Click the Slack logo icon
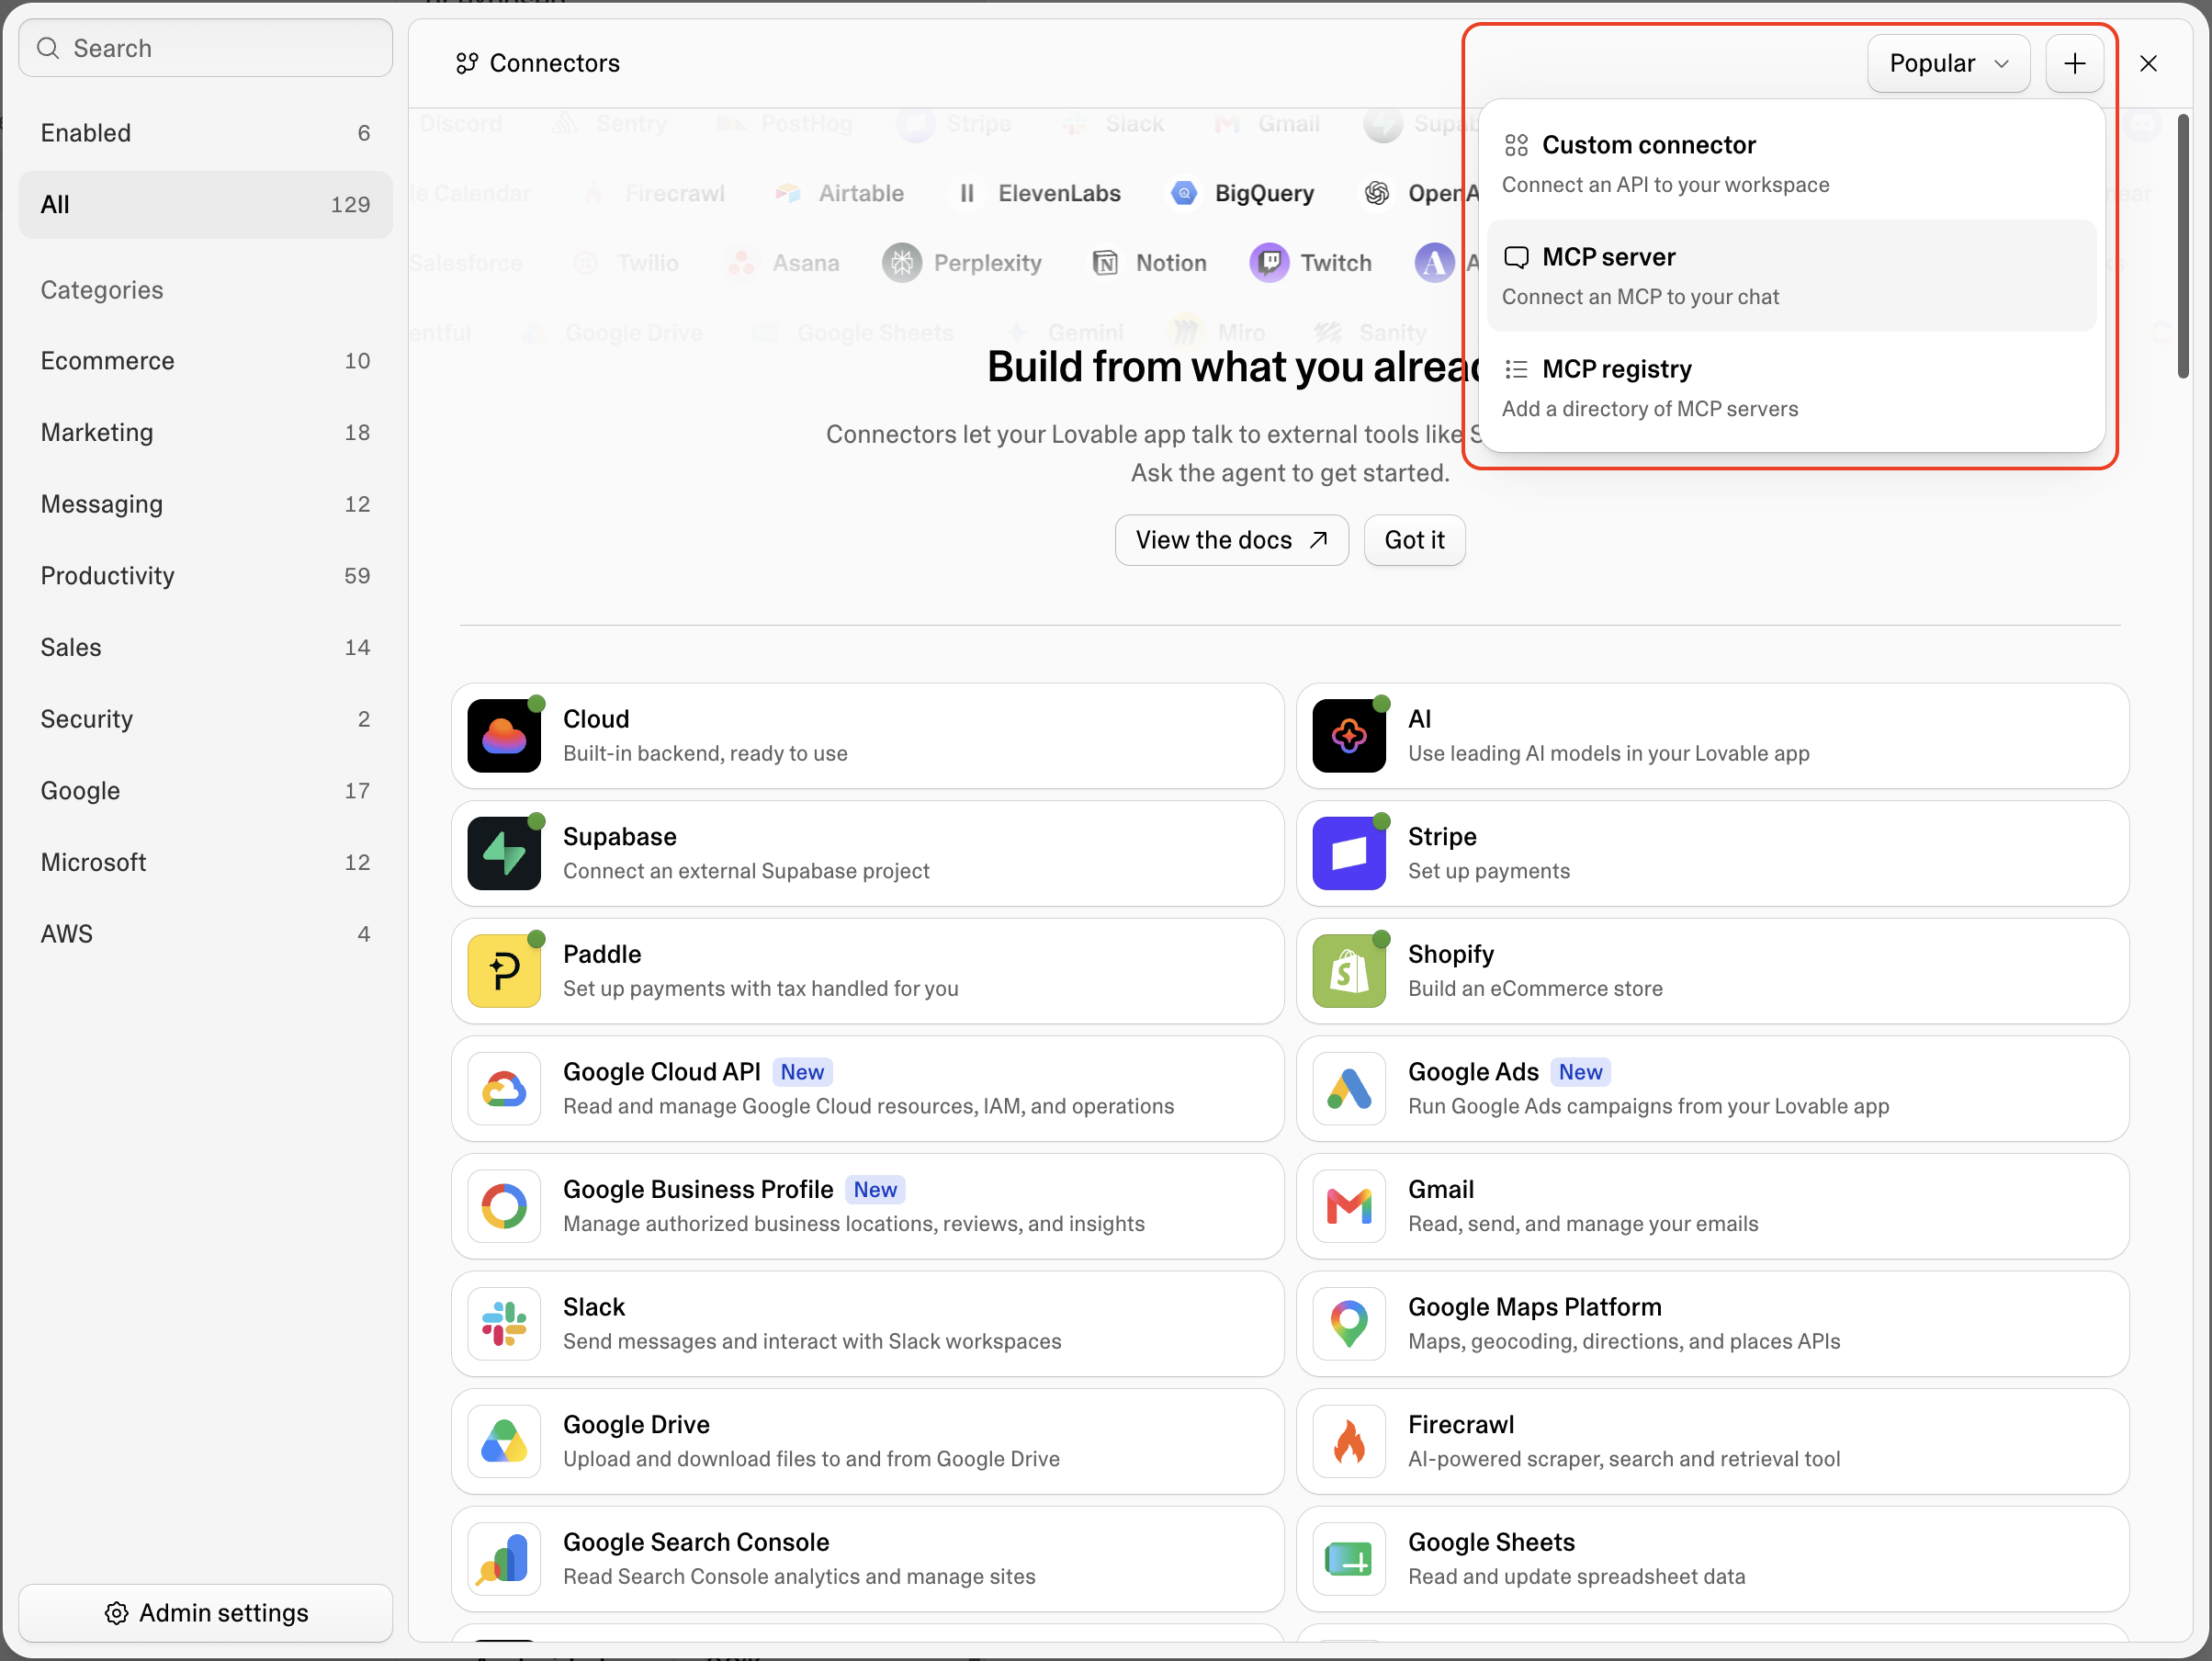Viewport: 2212px width, 1661px height. click(x=504, y=1324)
